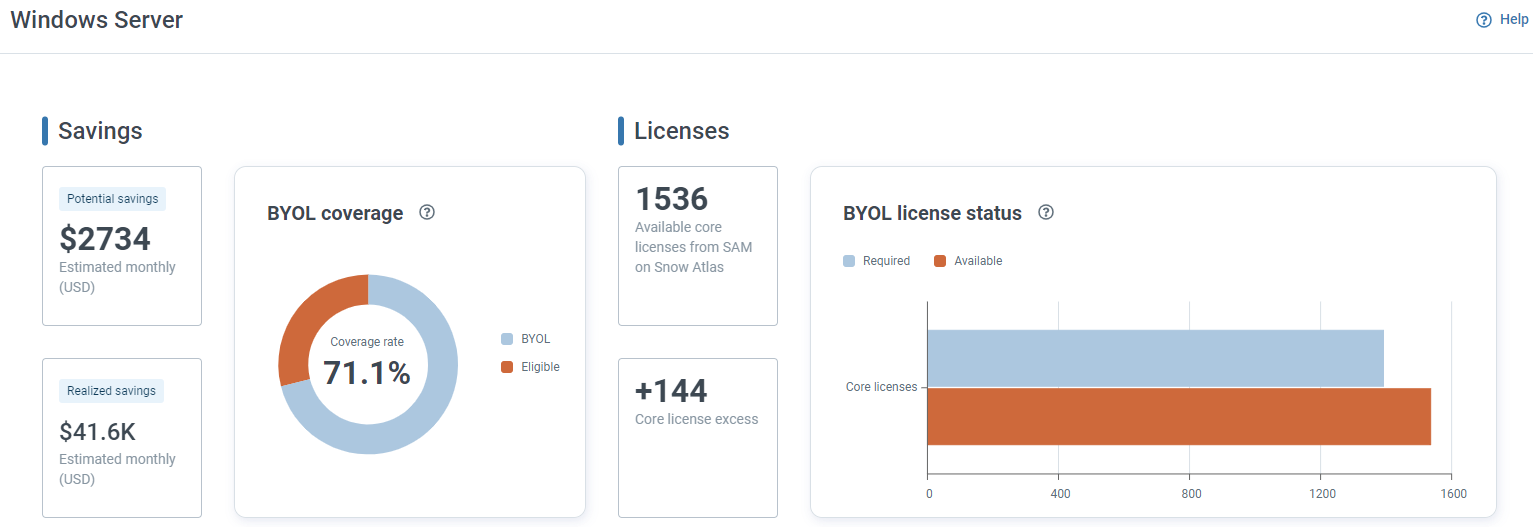Click the orange Available core licenses bar
Image resolution: width=1533 pixels, height=527 pixels.
click(1178, 416)
